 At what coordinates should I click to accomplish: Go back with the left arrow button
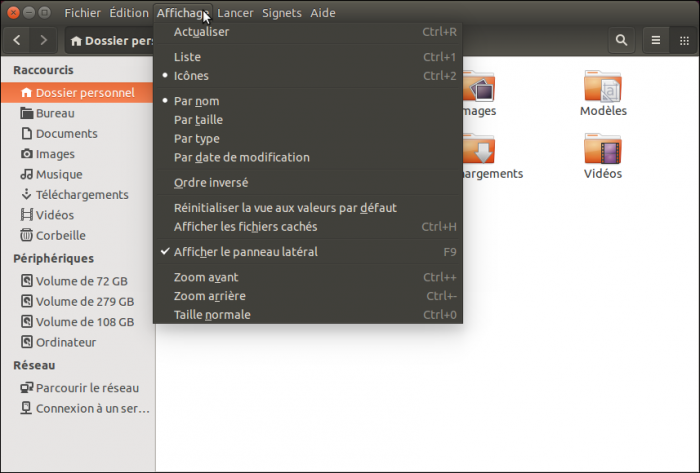pyautogui.click(x=19, y=40)
